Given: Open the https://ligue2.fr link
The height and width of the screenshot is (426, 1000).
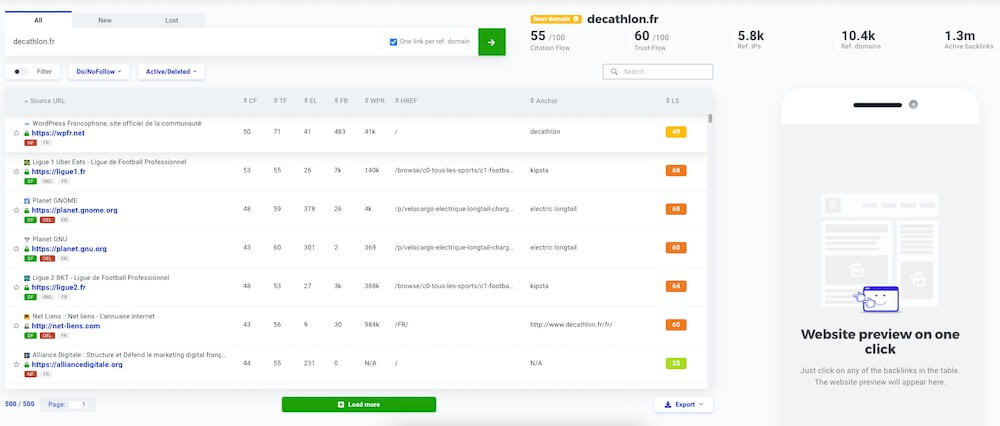Looking at the screenshot, I should click(x=59, y=288).
